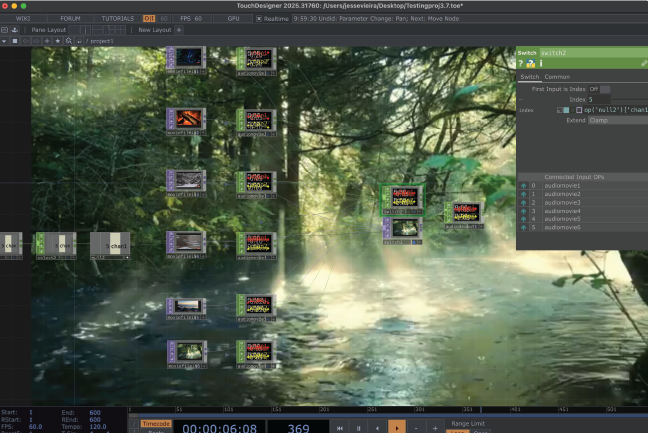Click the star bookmark icon in path bar
This screenshot has width=648, height=433.
[57, 41]
